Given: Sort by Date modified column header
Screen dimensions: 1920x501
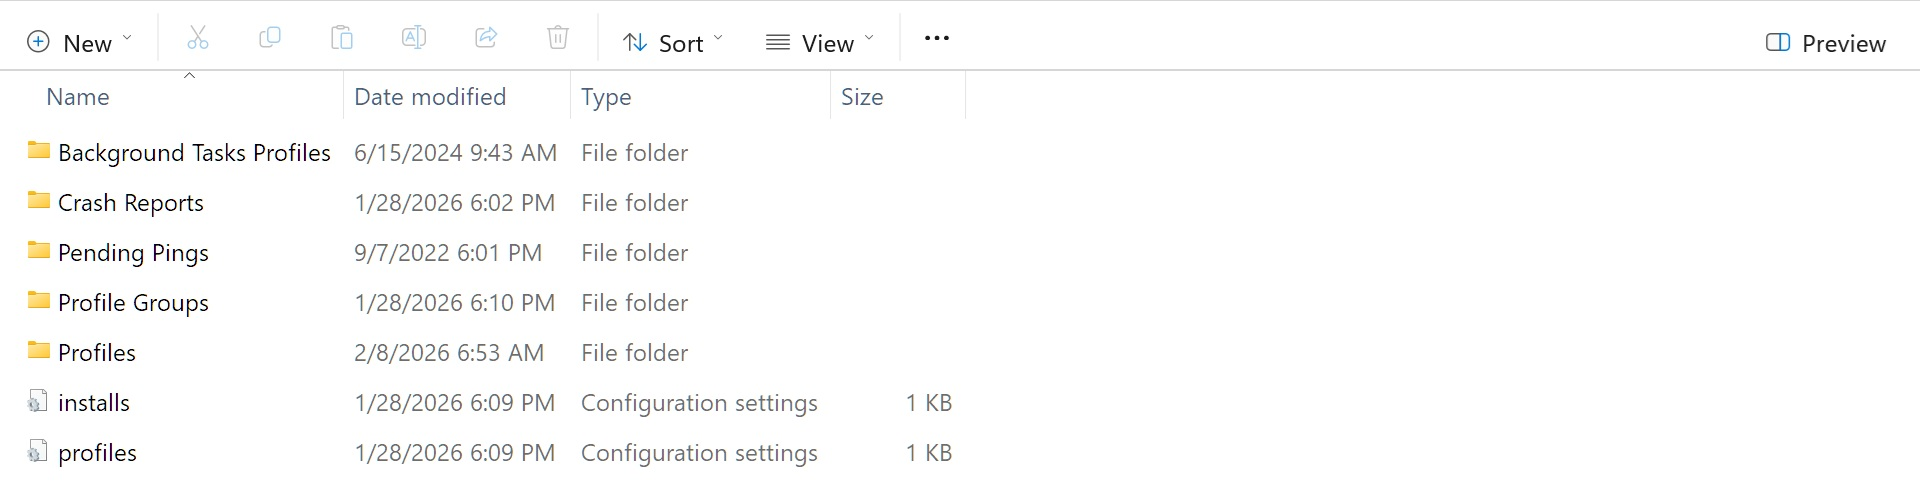Looking at the screenshot, I should 430,97.
